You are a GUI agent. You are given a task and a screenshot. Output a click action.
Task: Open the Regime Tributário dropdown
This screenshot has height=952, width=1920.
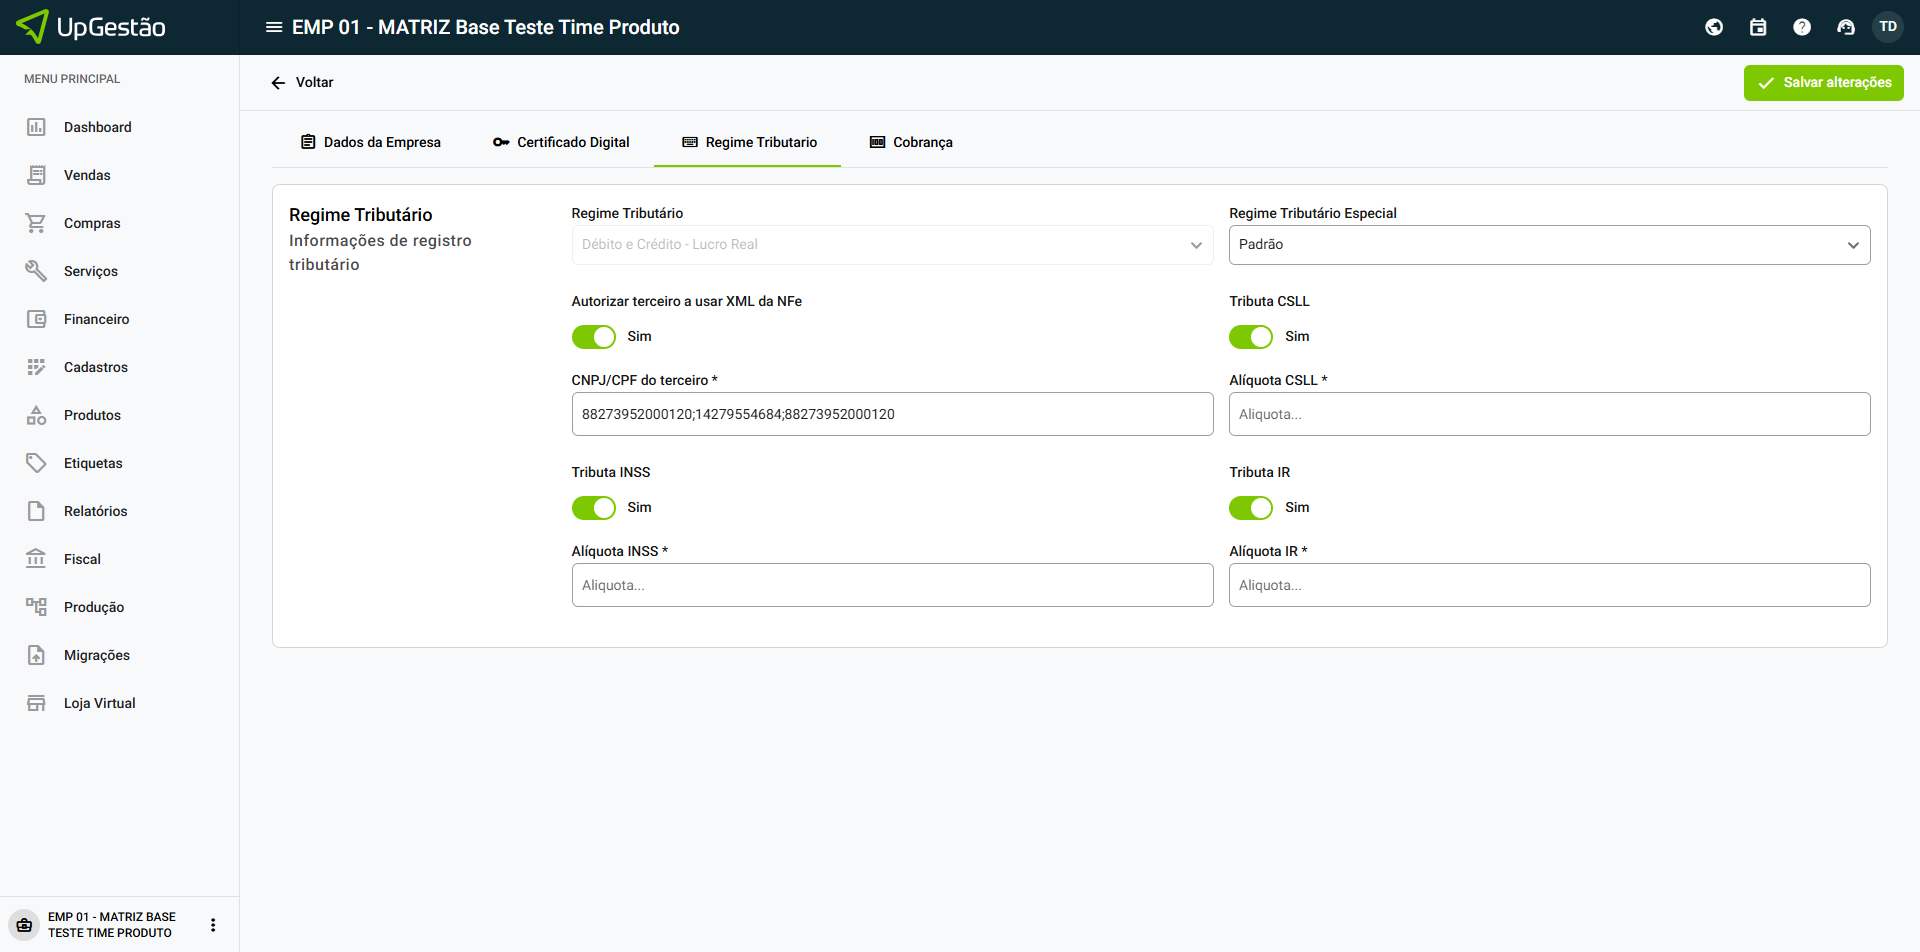tap(892, 245)
